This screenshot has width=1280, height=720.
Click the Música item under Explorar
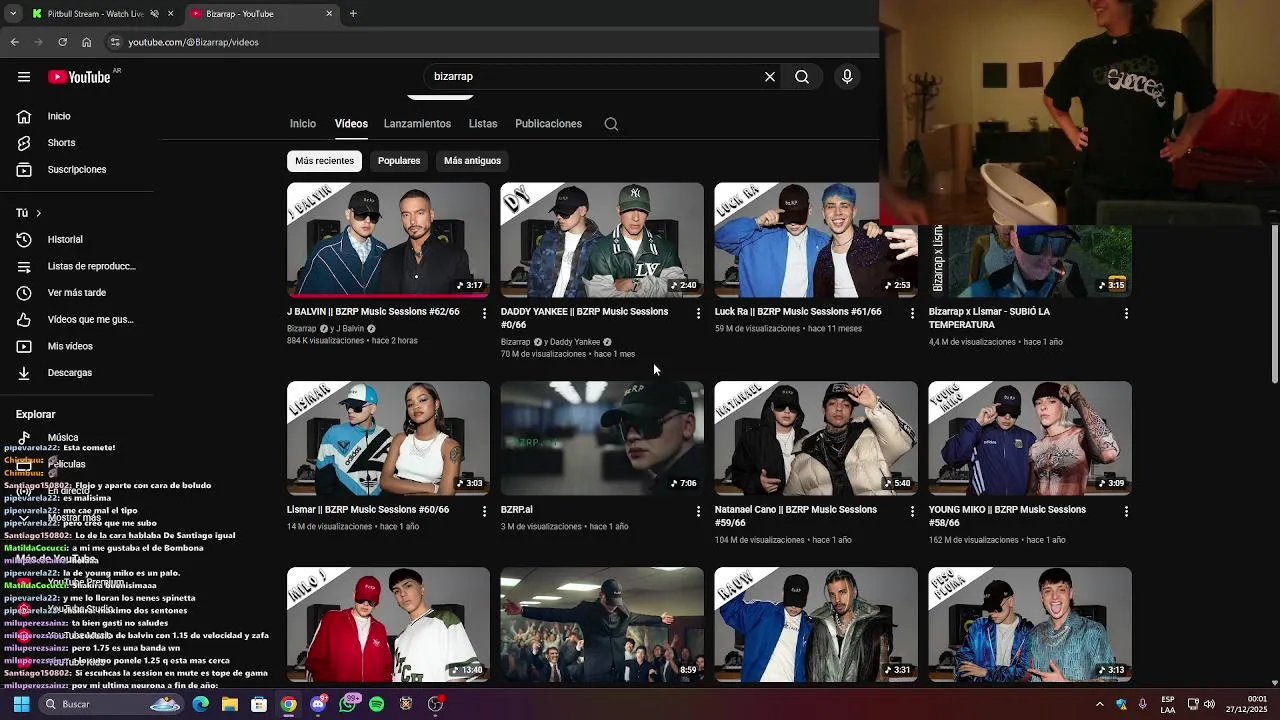[62, 438]
